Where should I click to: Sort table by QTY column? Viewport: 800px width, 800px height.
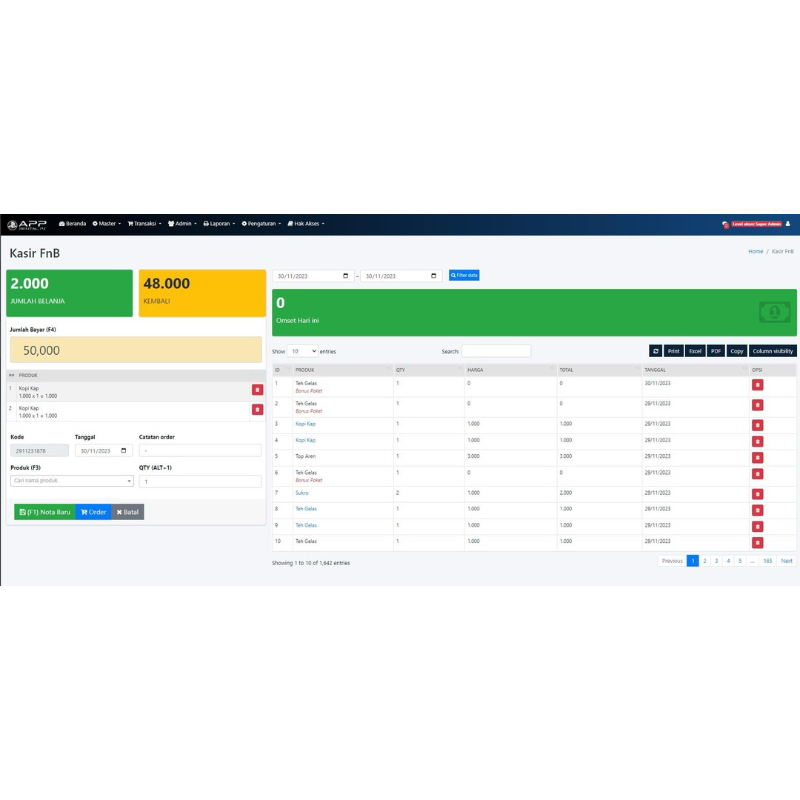[429, 370]
